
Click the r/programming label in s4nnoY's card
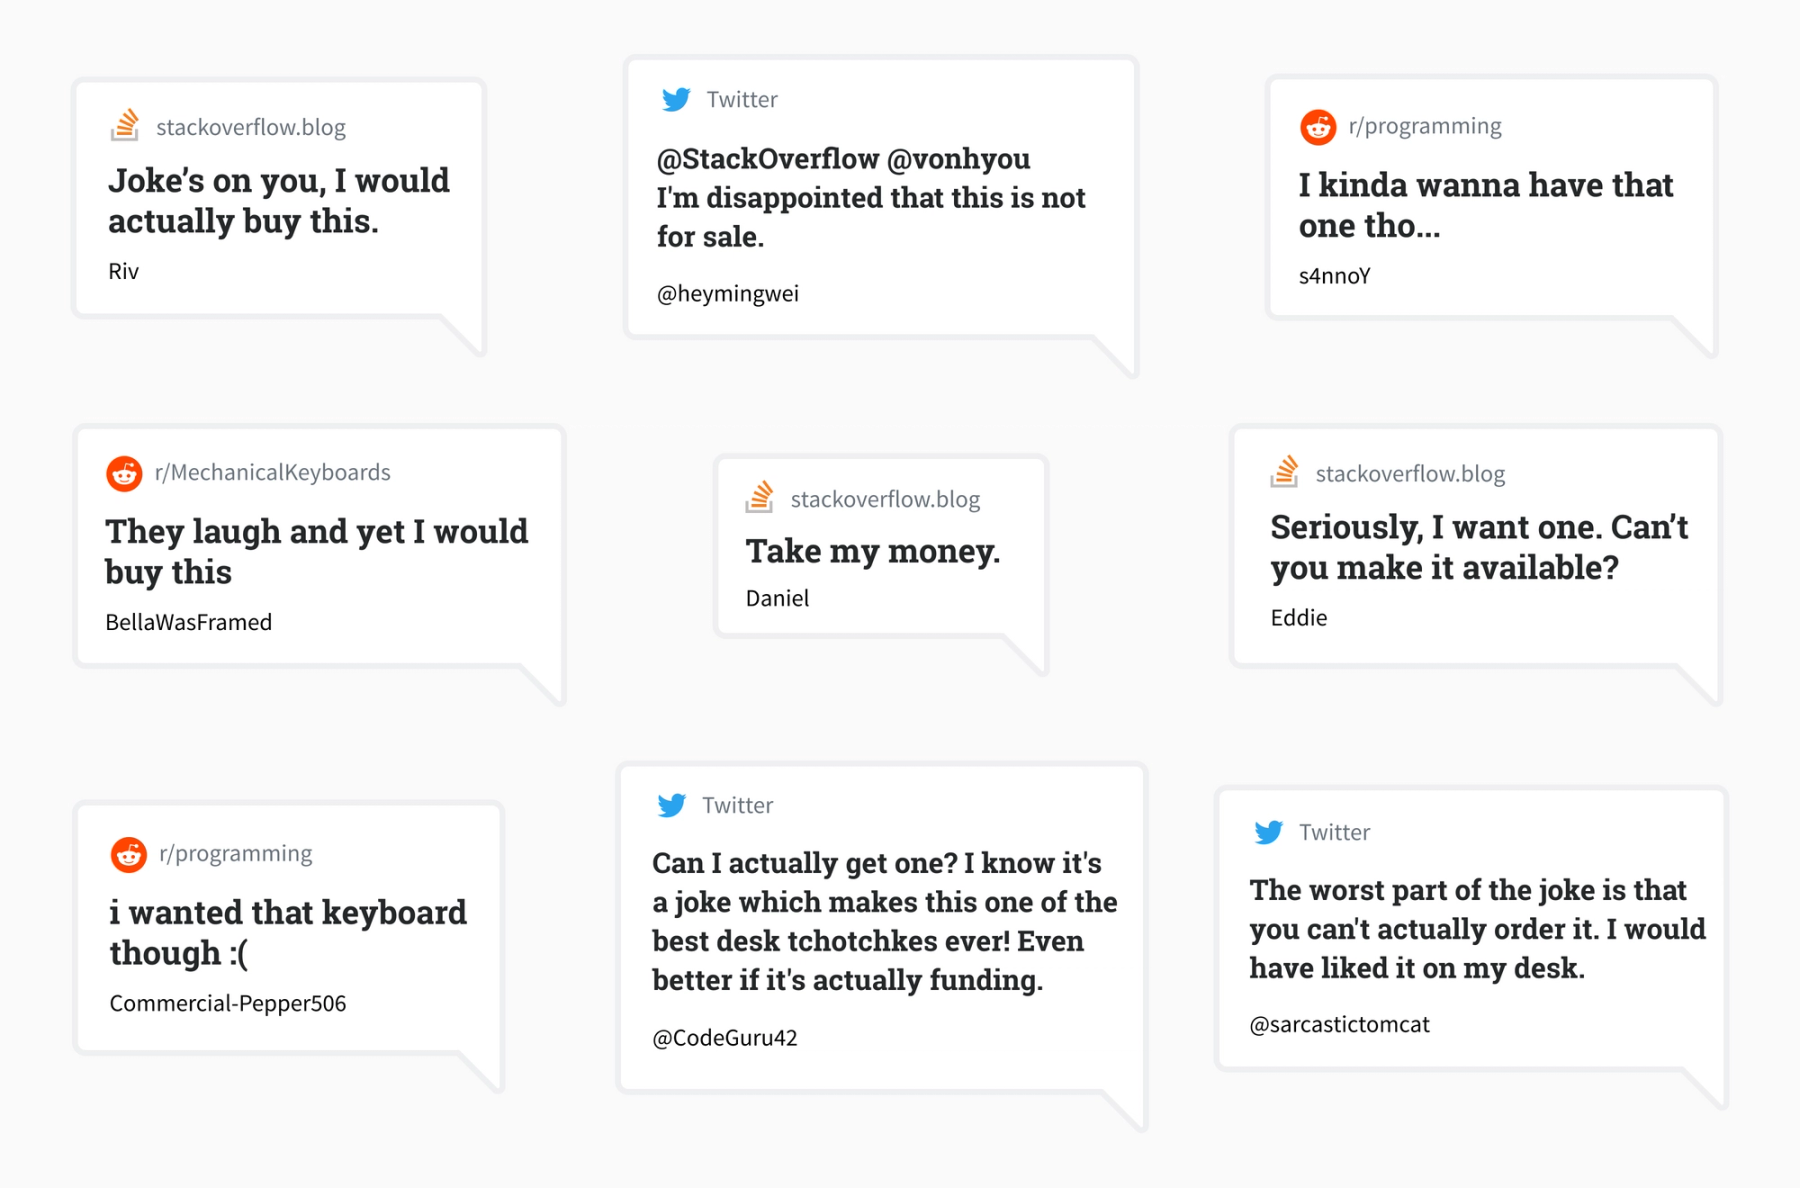(x=1425, y=126)
